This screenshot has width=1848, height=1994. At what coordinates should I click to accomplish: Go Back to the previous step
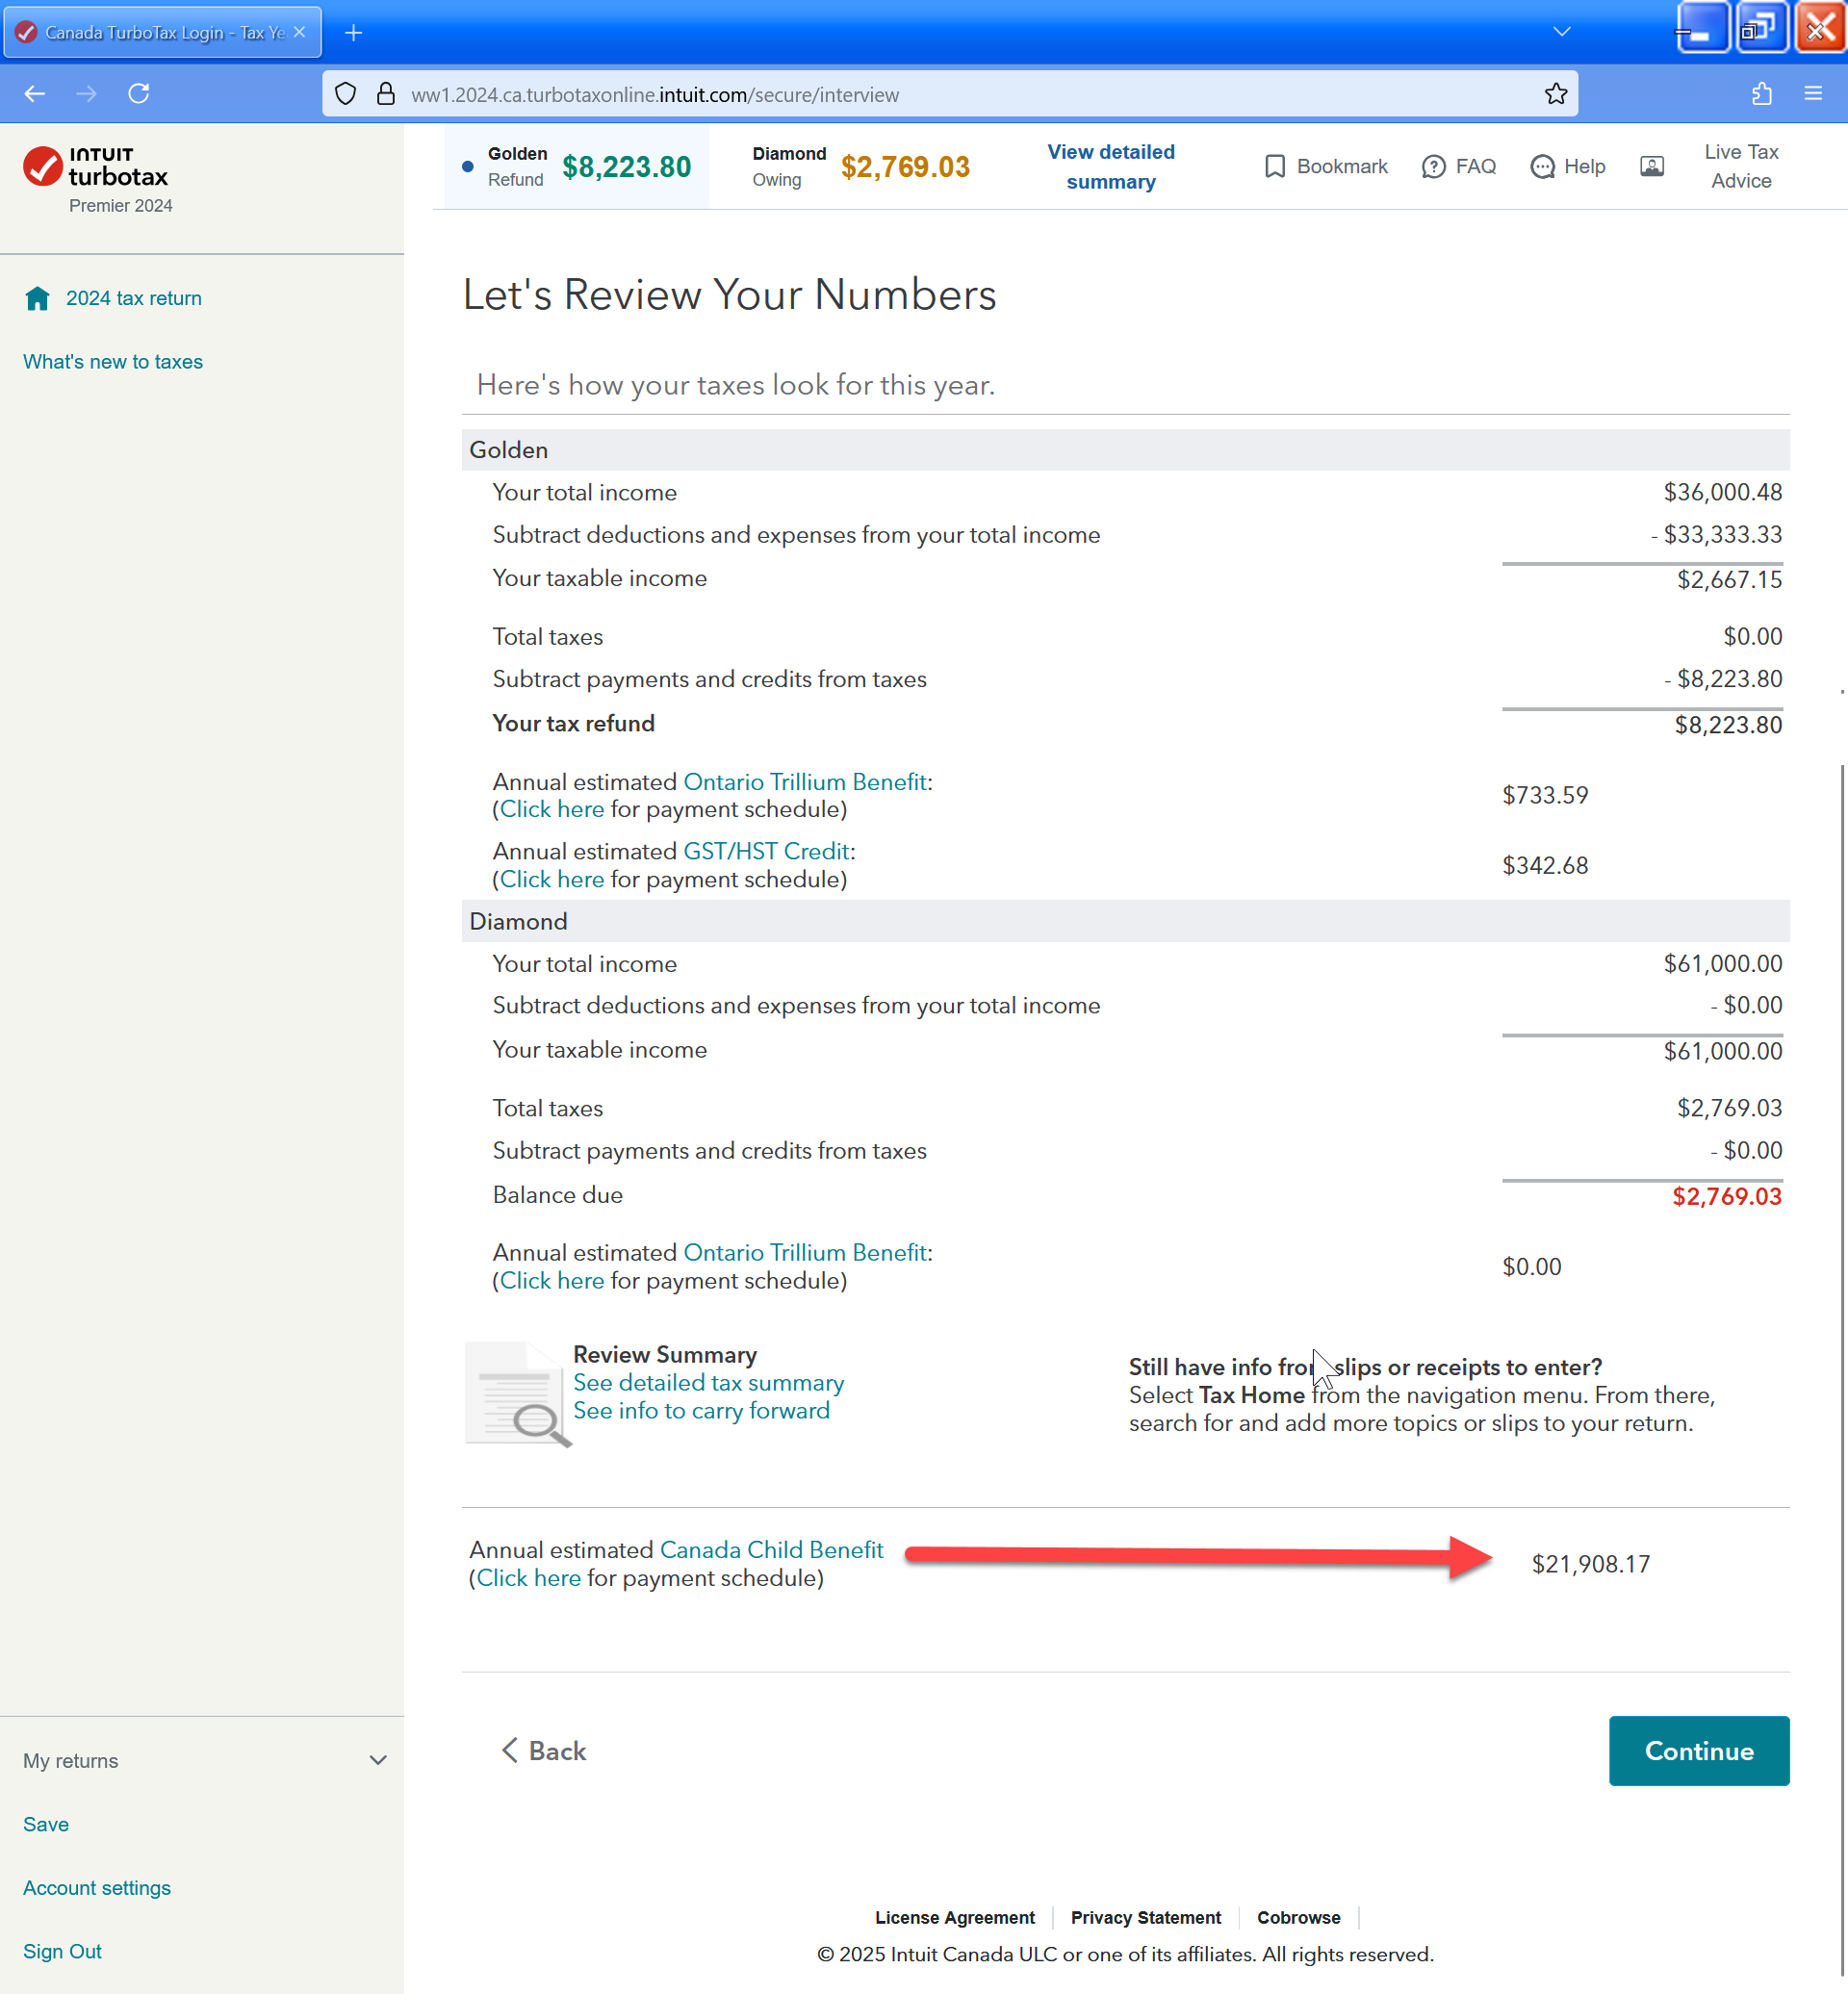click(x=545, y=1750)
